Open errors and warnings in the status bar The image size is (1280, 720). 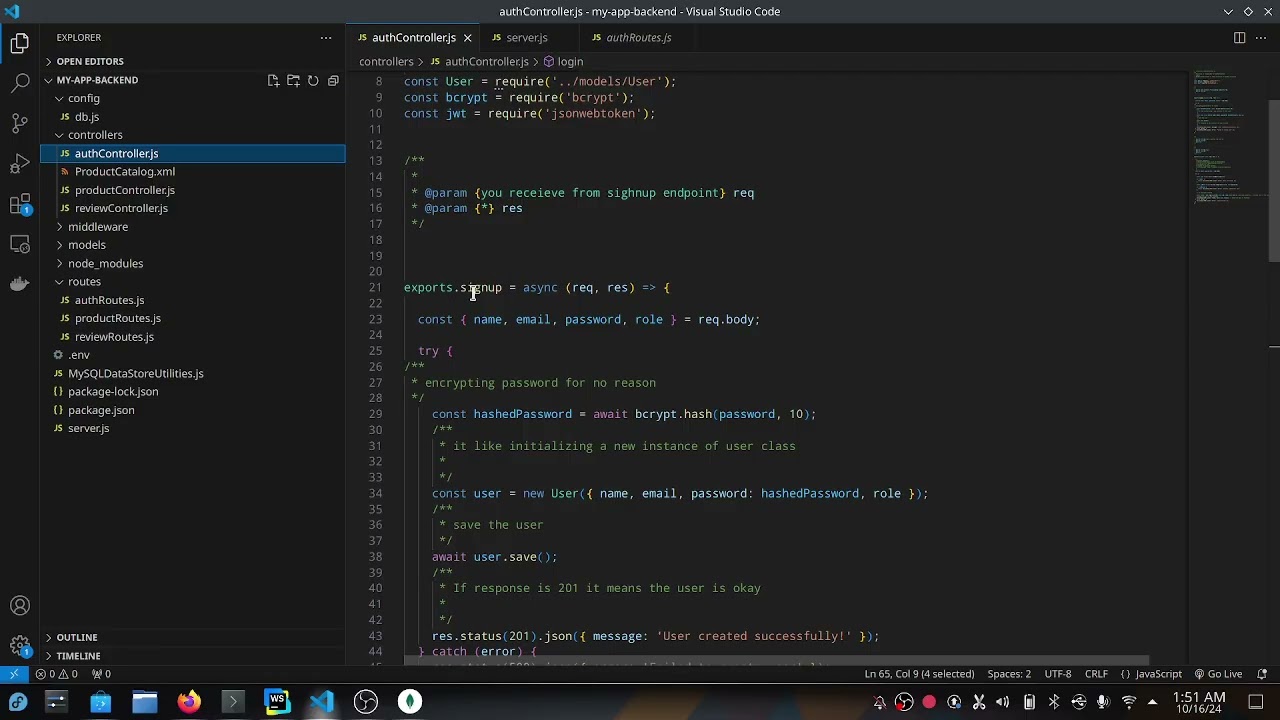tap(56, 674)
